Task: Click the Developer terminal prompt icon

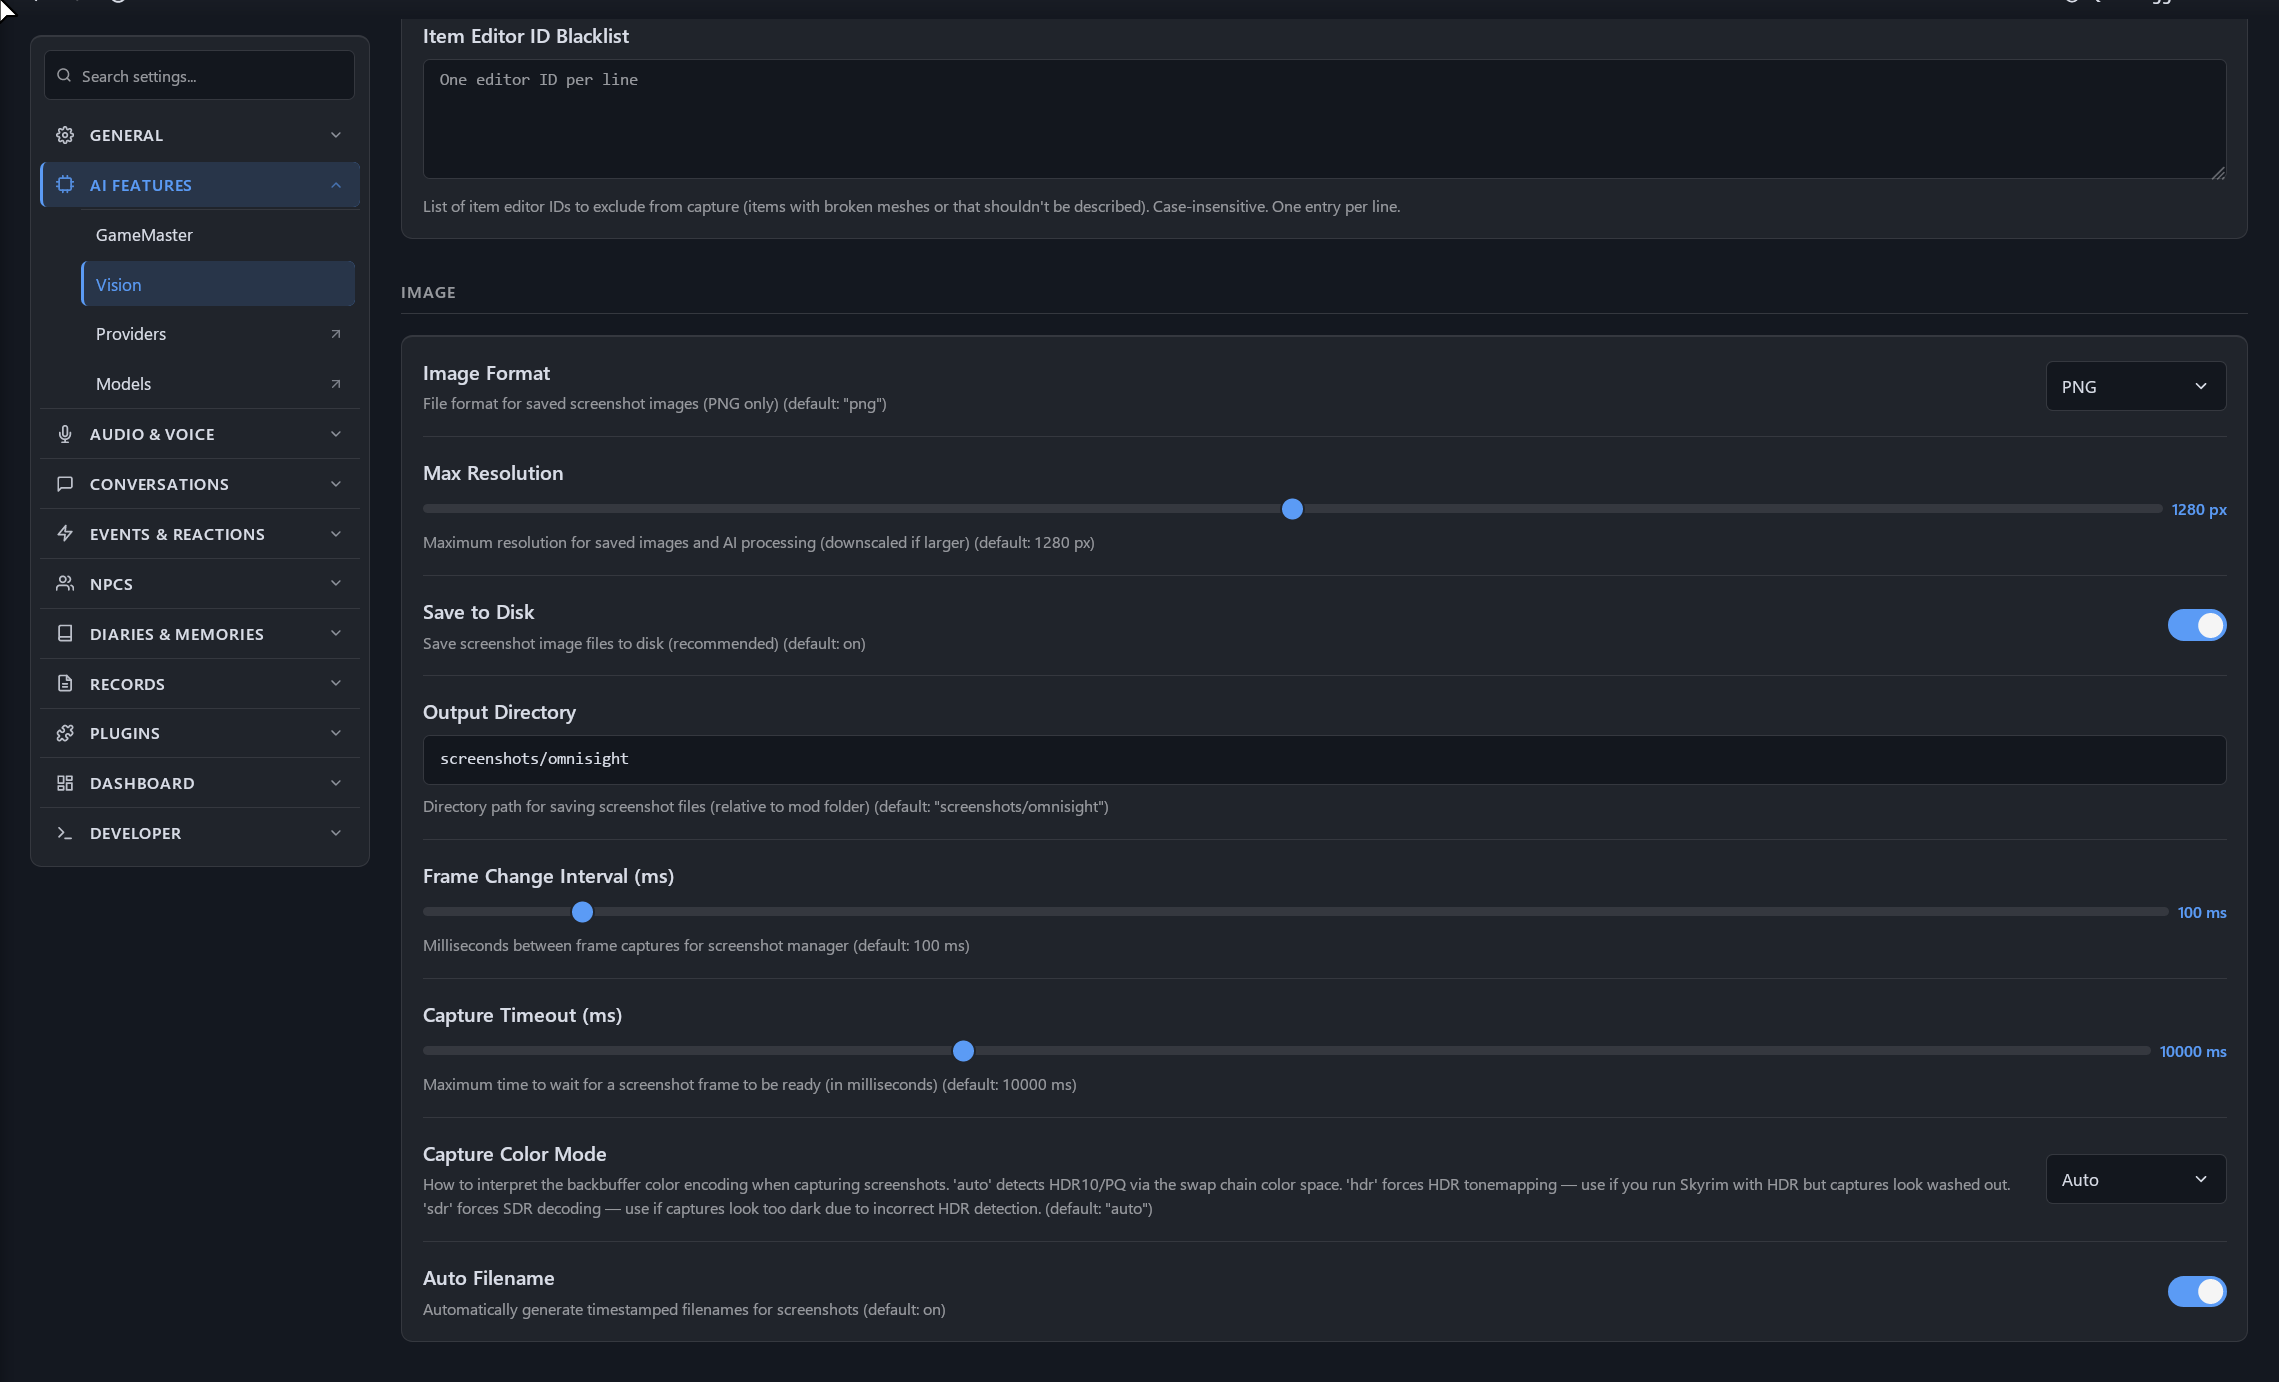Action: pyautogui.click(x=65, y=833)
